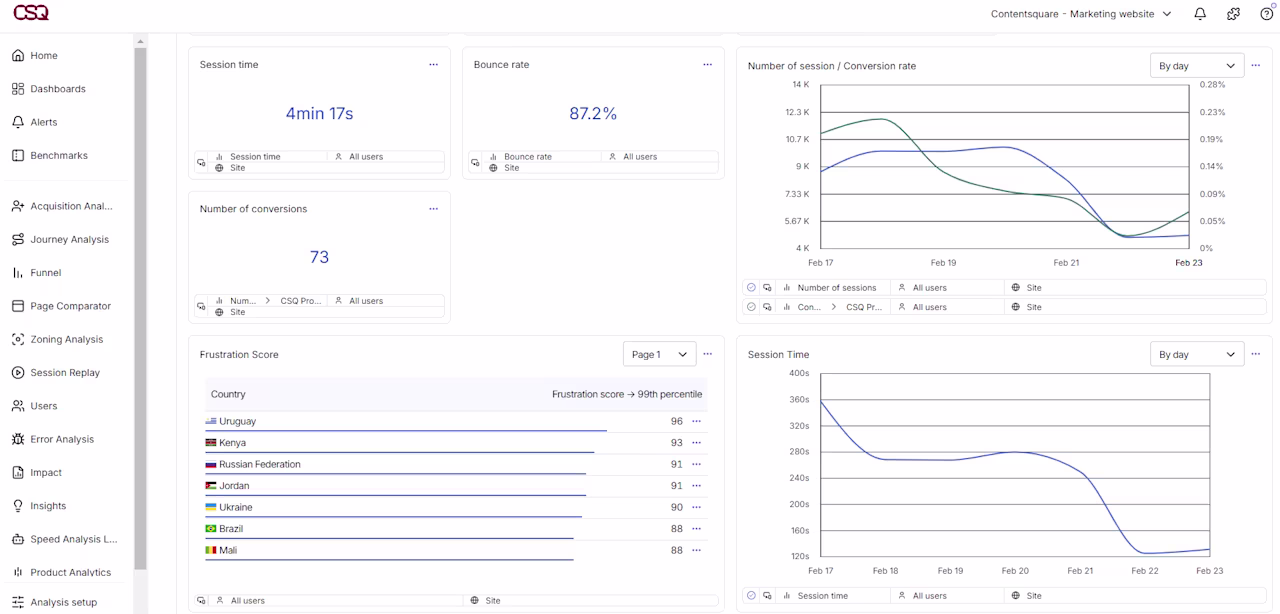Click the Impact icon in sidebar

click(x=18, y=473)
